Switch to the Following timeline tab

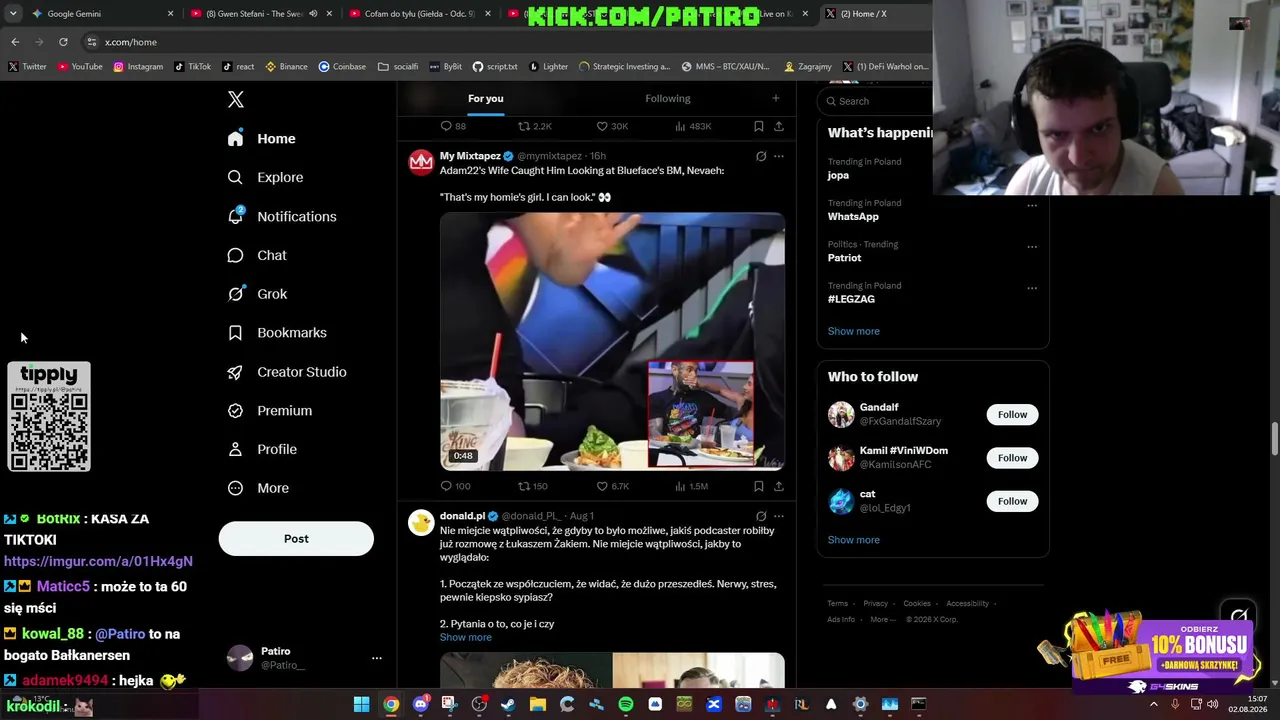(668, 98)
